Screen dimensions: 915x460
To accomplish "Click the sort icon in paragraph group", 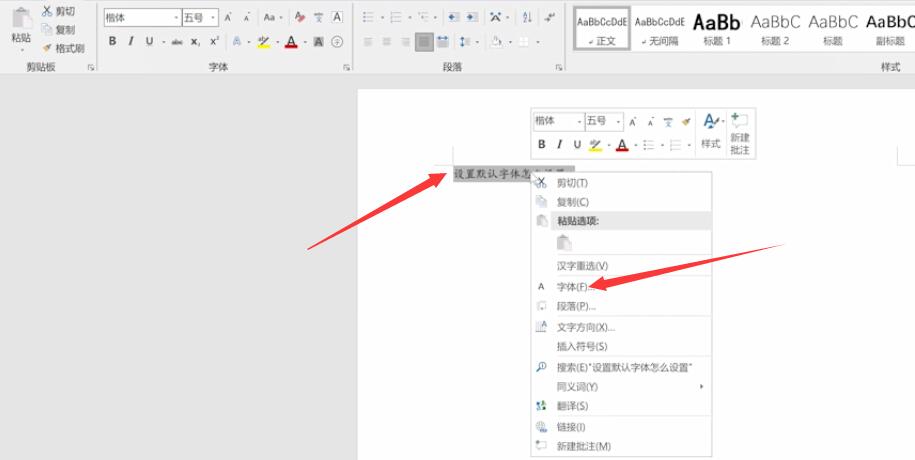I will pyautogui.click(x=527, y=18).
